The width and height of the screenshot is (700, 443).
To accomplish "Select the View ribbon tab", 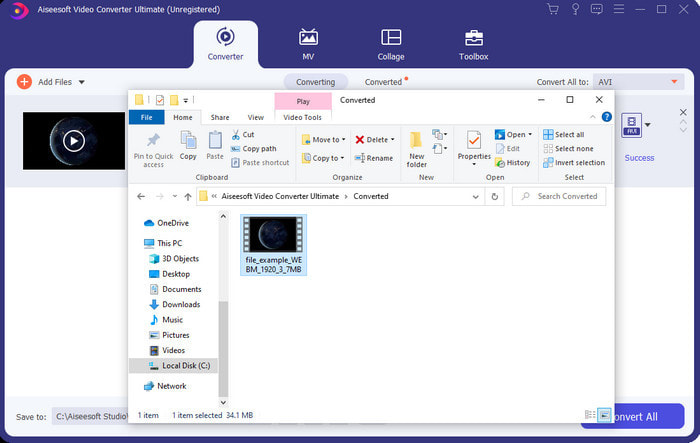I will click(255, 117).
